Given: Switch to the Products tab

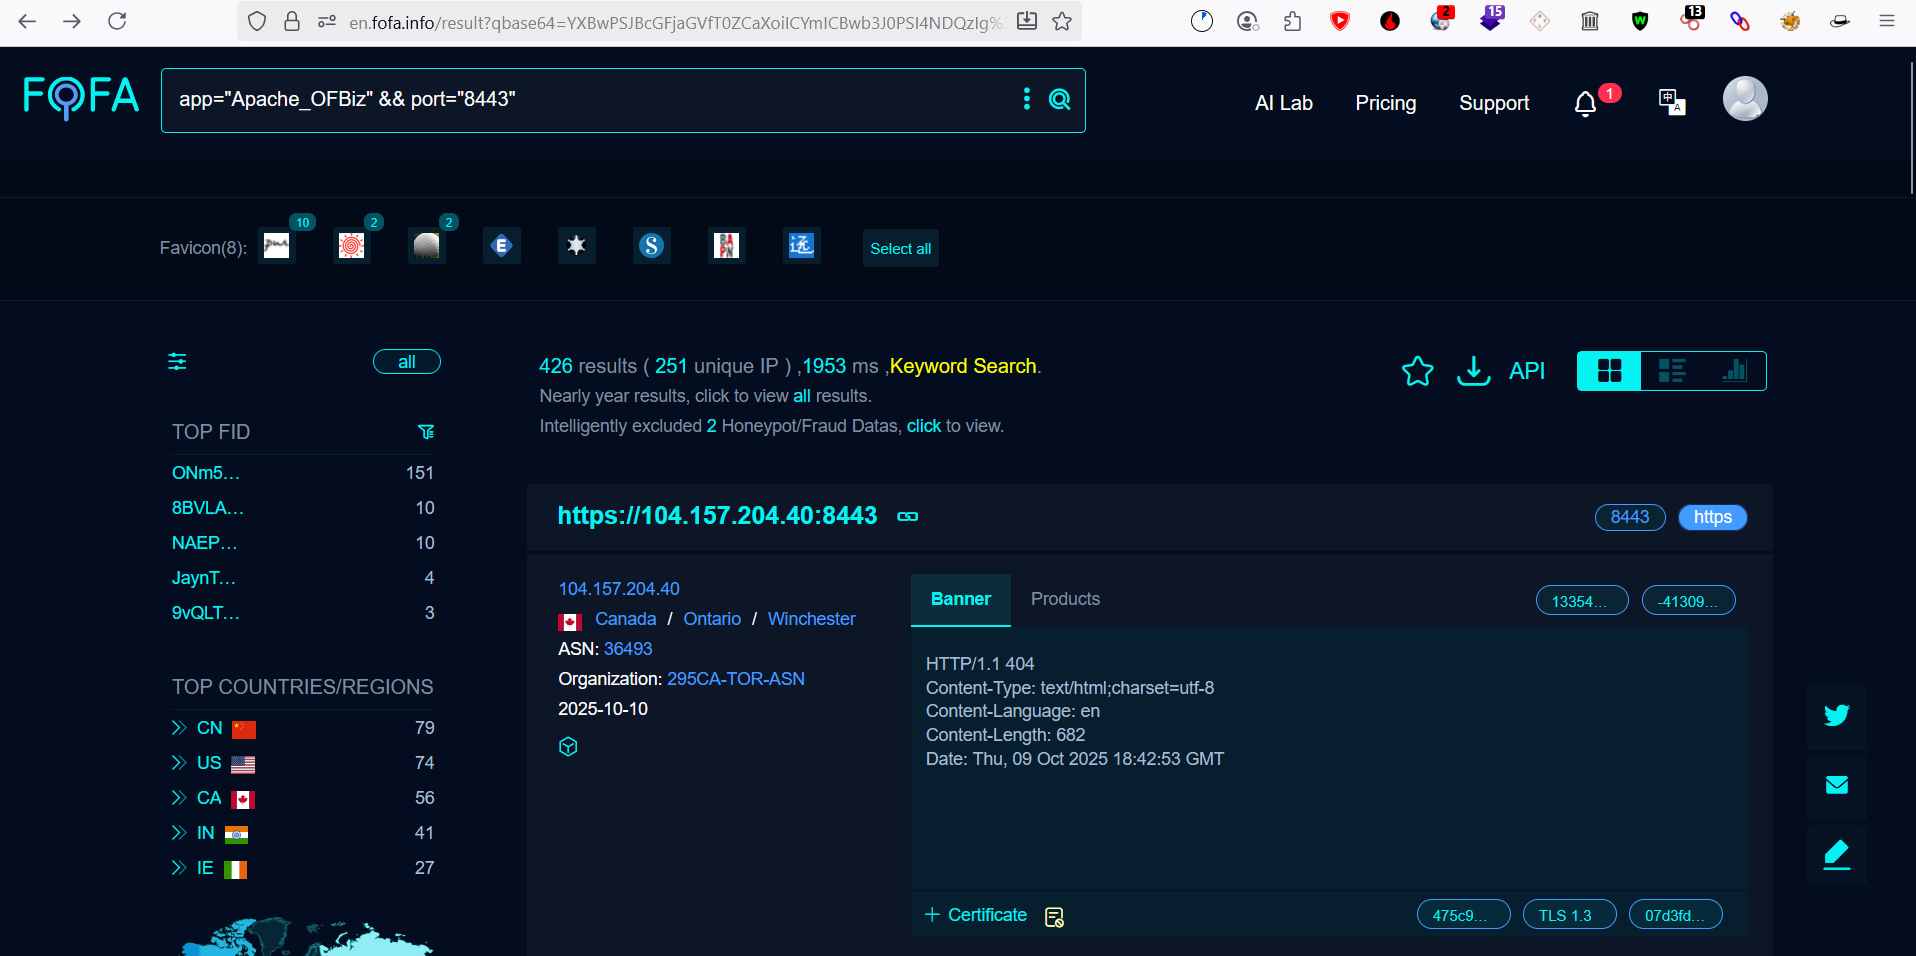Looking at the screenshot, I should 1065,599.
